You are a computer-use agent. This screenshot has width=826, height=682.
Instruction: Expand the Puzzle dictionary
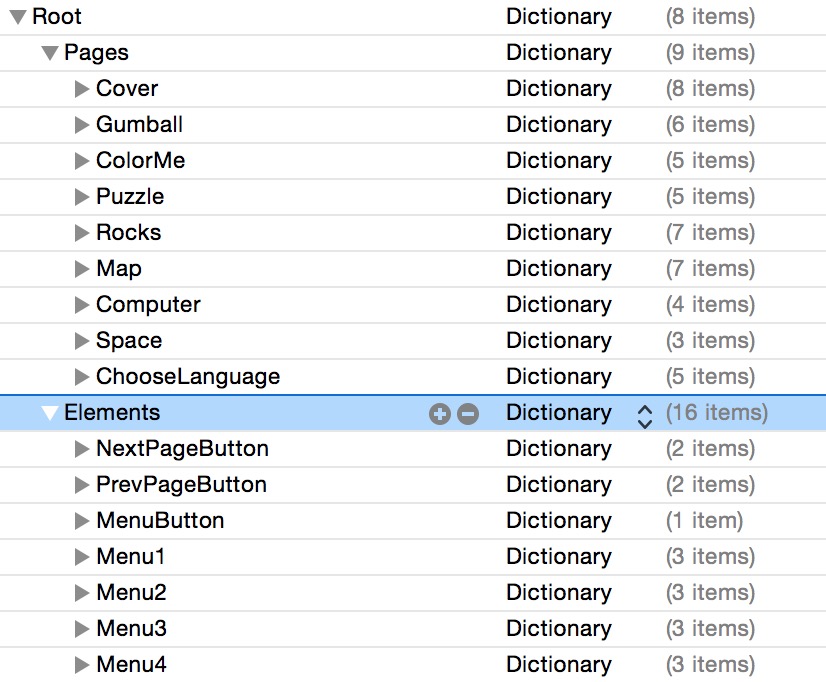[82, 196]
